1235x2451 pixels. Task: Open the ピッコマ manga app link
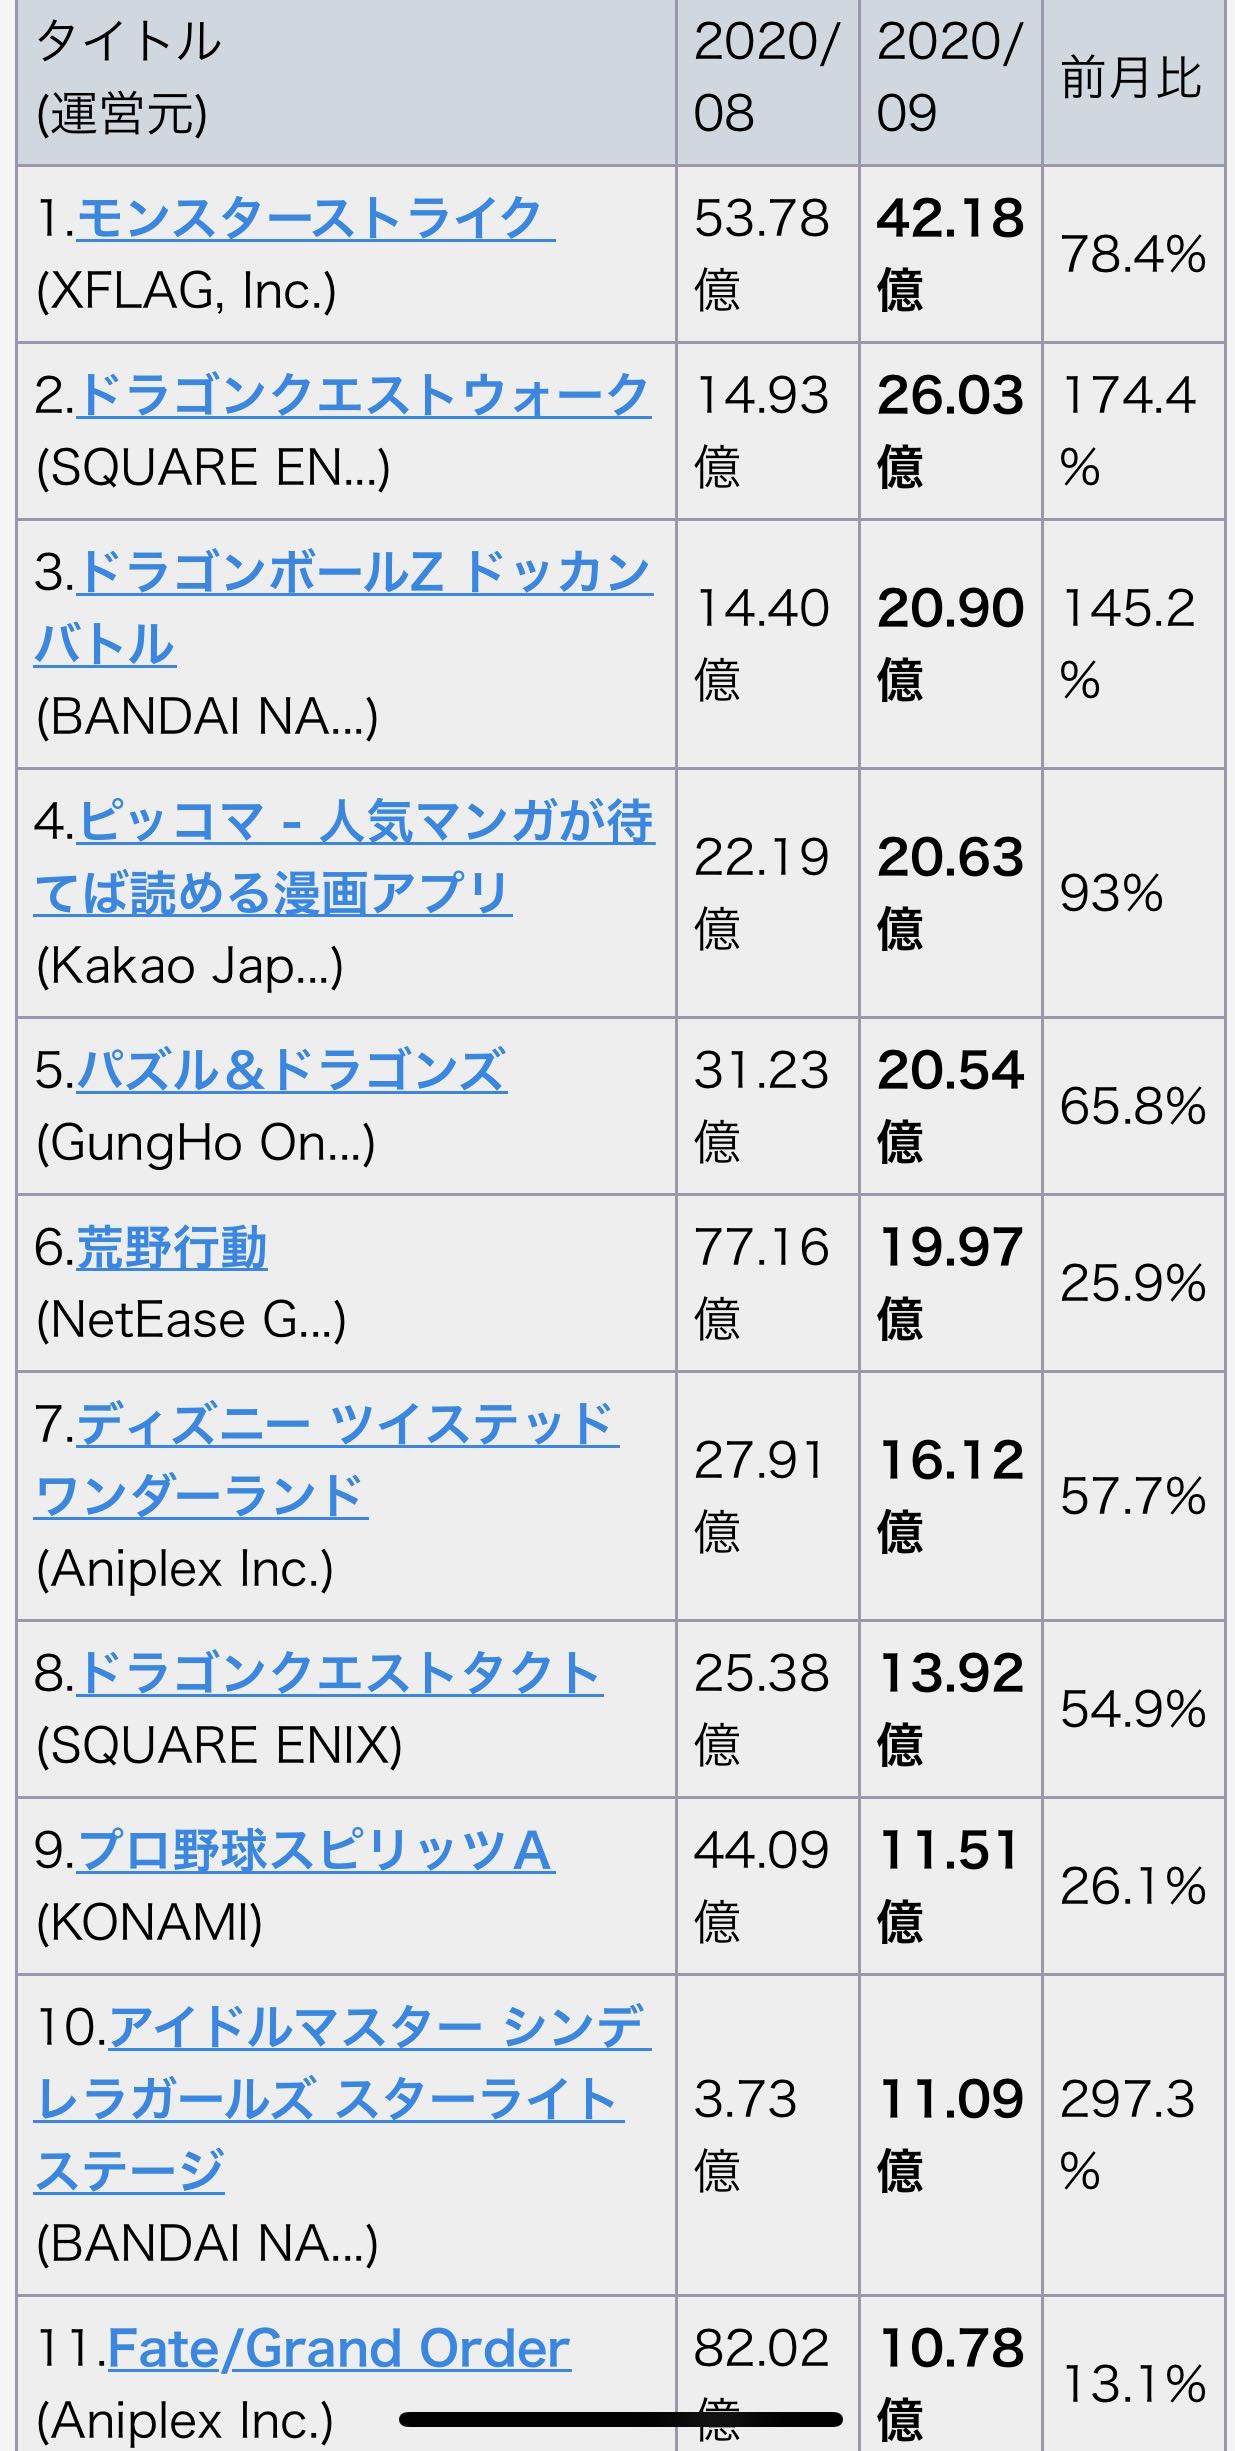(345, 857)
